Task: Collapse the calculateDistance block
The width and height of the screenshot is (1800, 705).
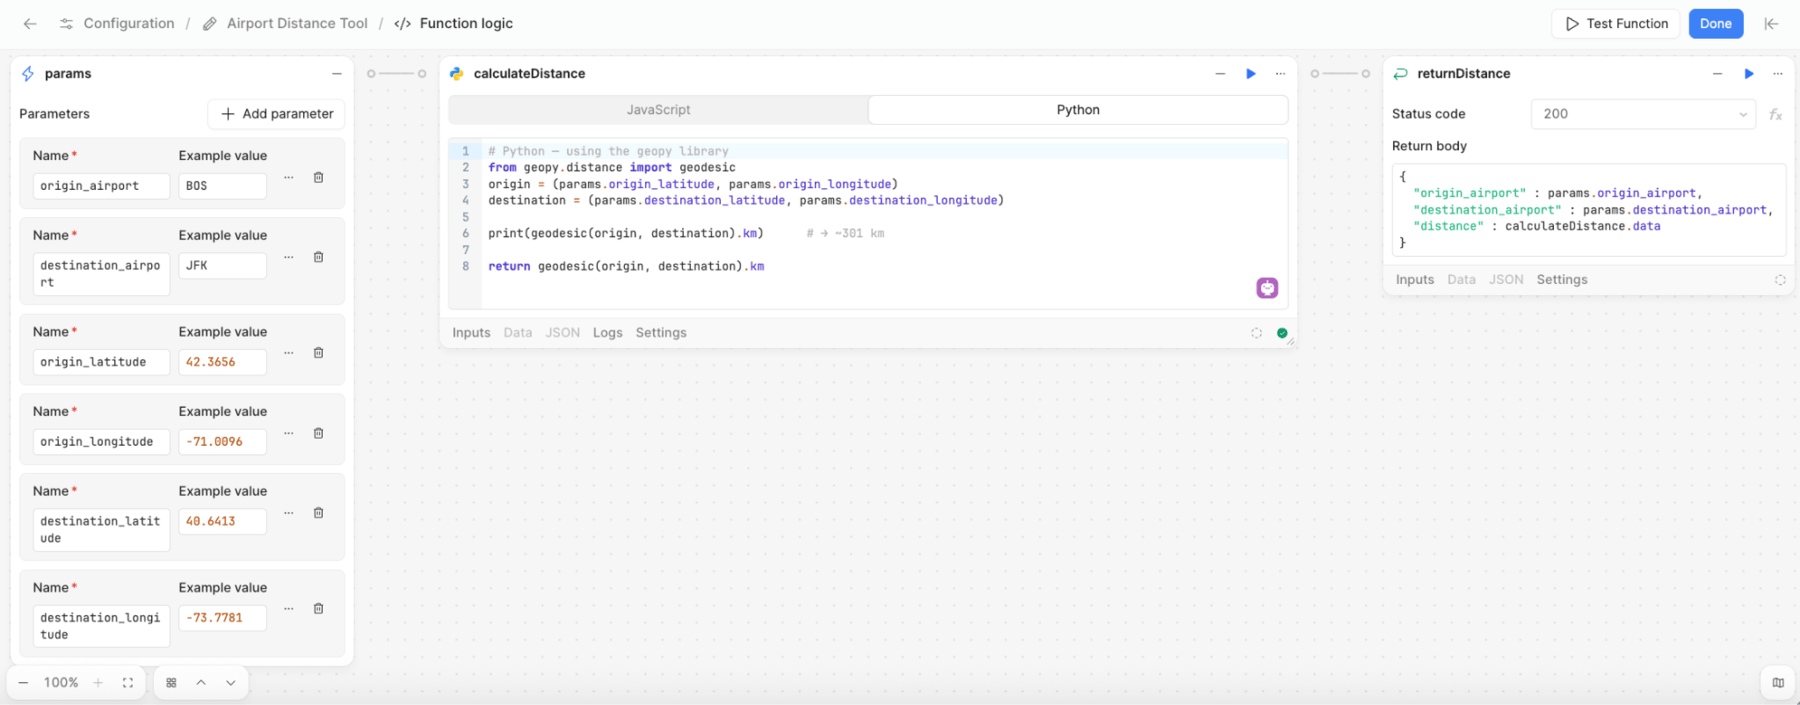Action: (x=1220, y=74)
